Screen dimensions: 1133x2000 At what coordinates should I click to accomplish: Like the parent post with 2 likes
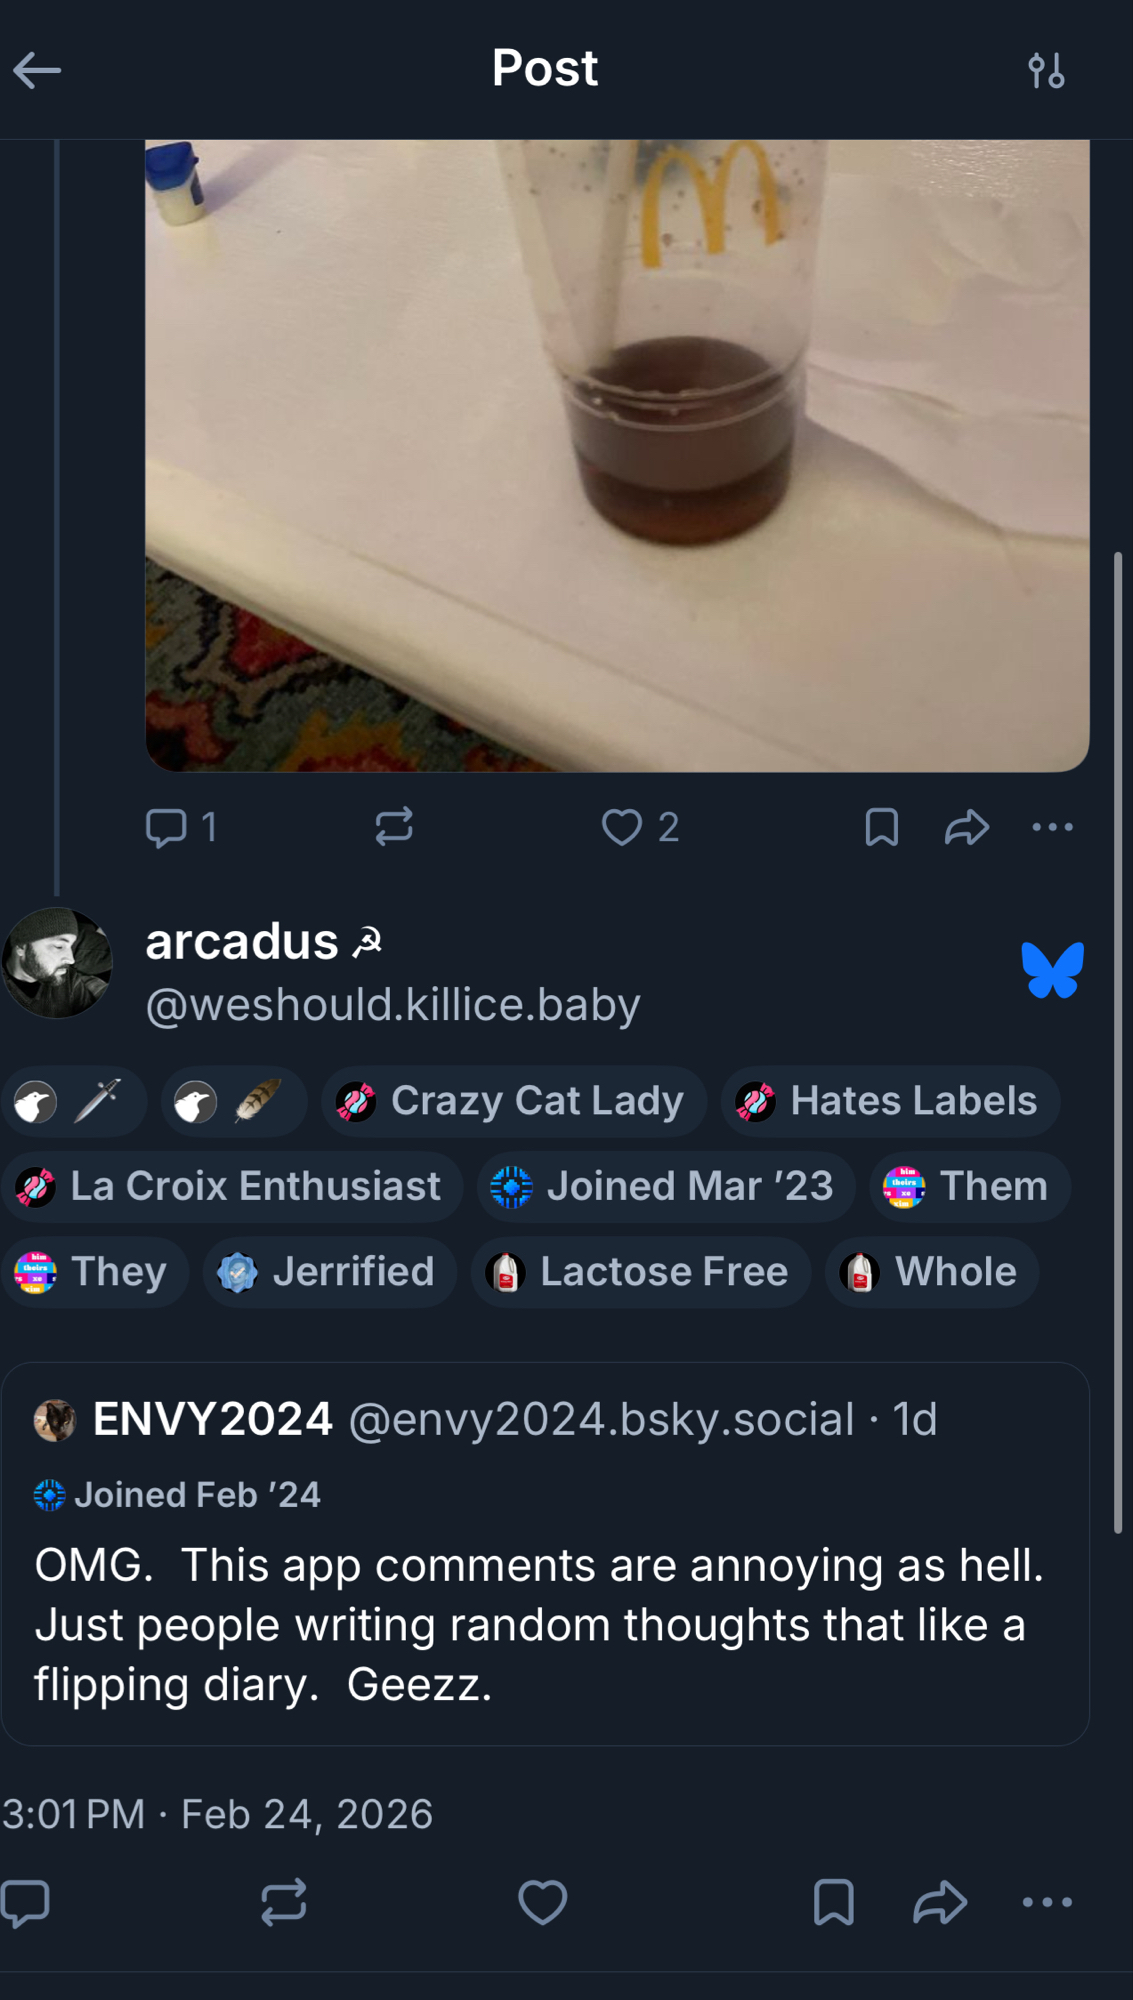622,828
